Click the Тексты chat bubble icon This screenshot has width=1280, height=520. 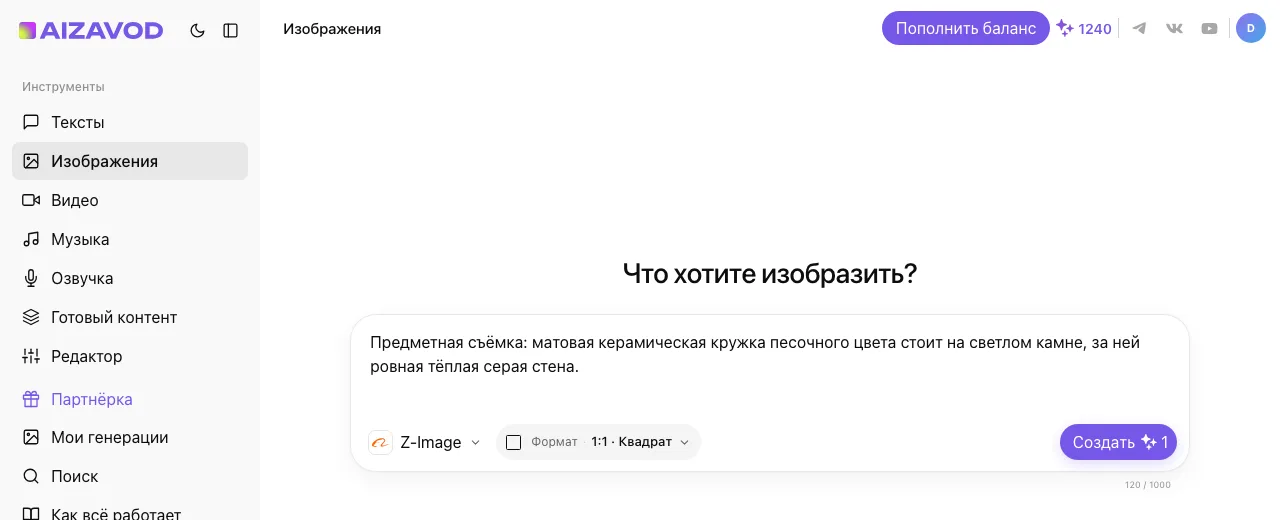[31, 122]
